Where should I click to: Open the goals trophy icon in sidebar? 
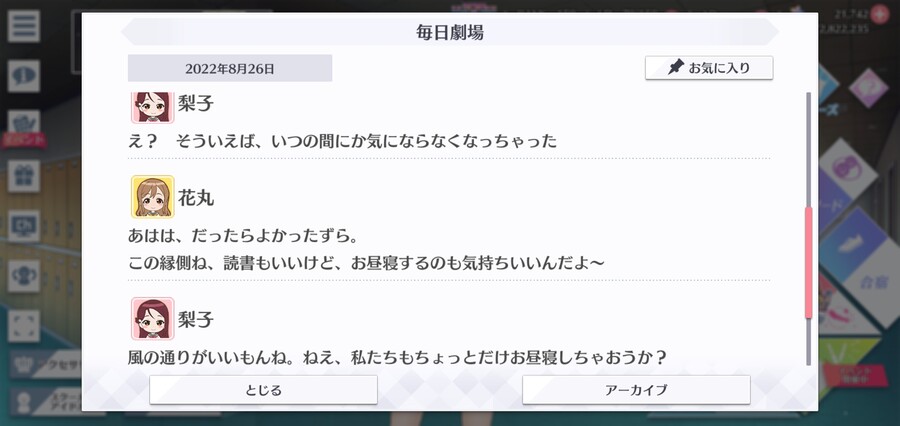[24, 276]
